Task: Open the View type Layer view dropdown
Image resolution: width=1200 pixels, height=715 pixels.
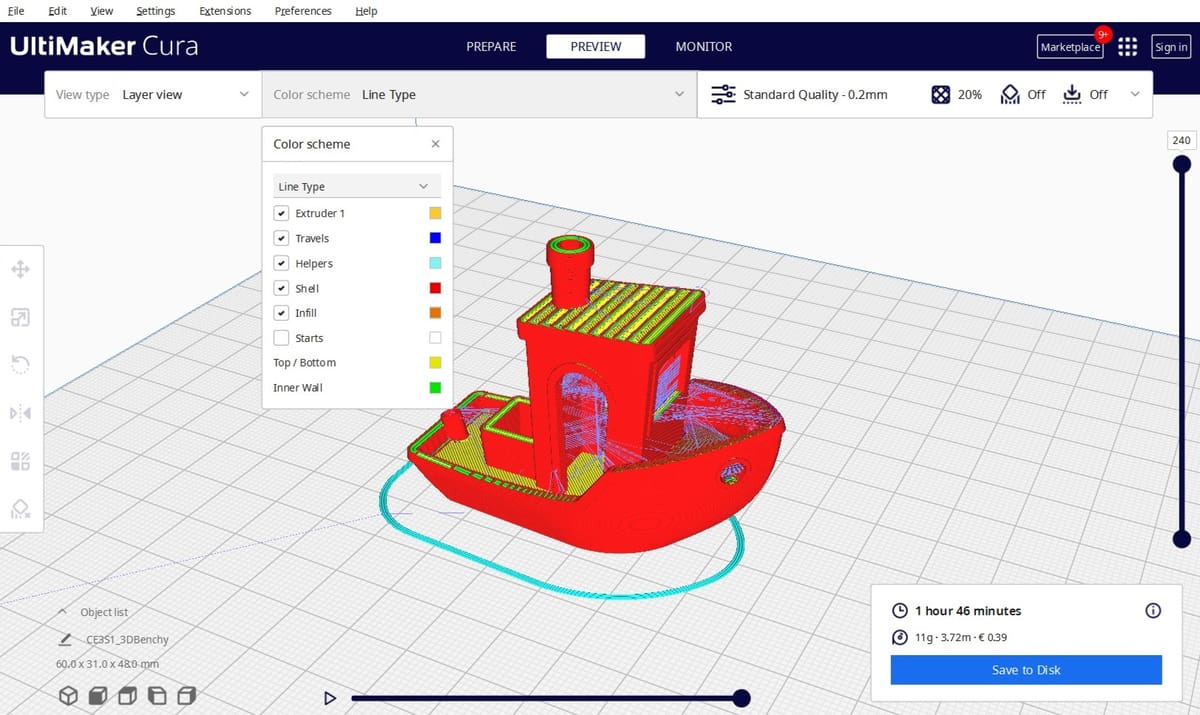Action: tap(153, 94)
